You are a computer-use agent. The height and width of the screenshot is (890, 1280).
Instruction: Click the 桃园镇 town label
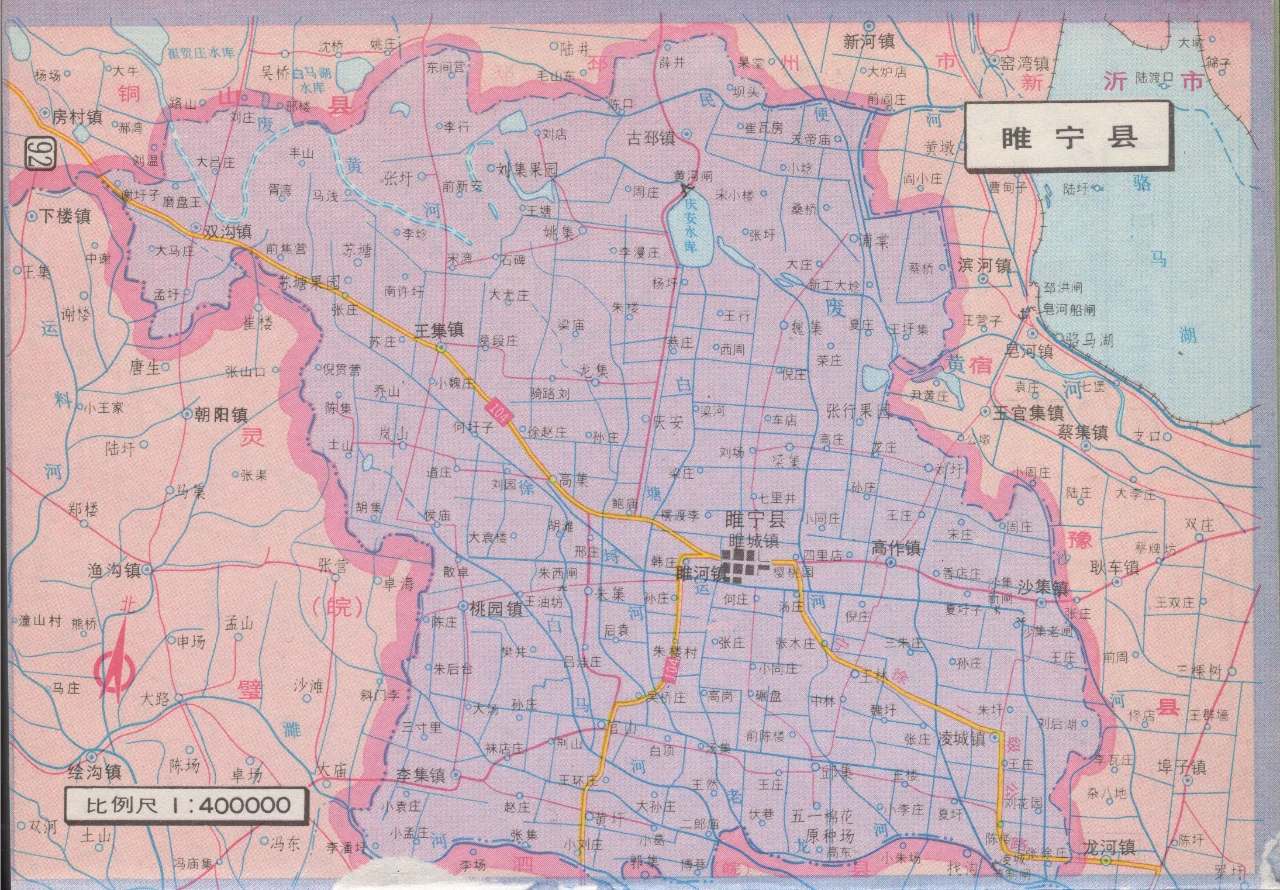point(497,607)
